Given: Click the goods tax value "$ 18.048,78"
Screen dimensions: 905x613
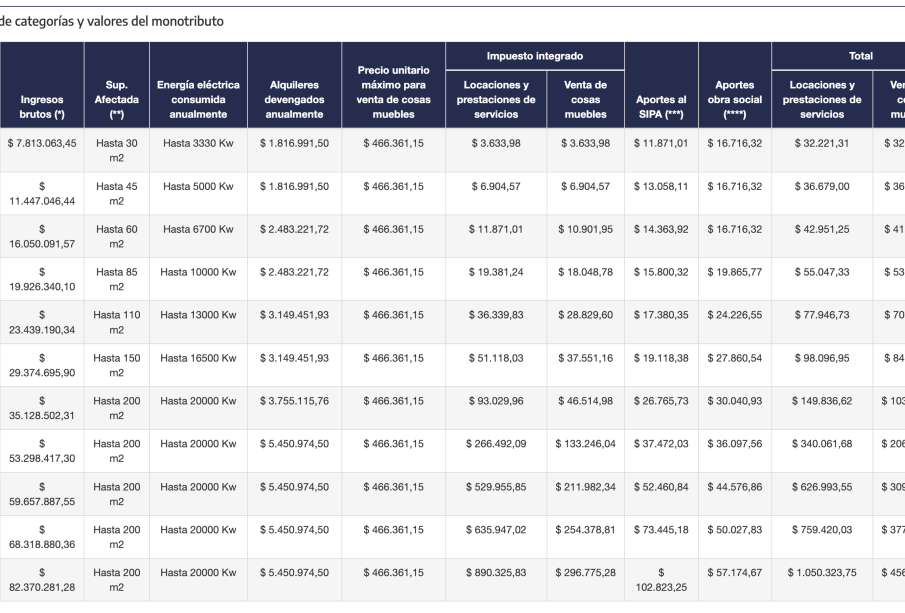Looking at the screenshot, I should (585, 272).
